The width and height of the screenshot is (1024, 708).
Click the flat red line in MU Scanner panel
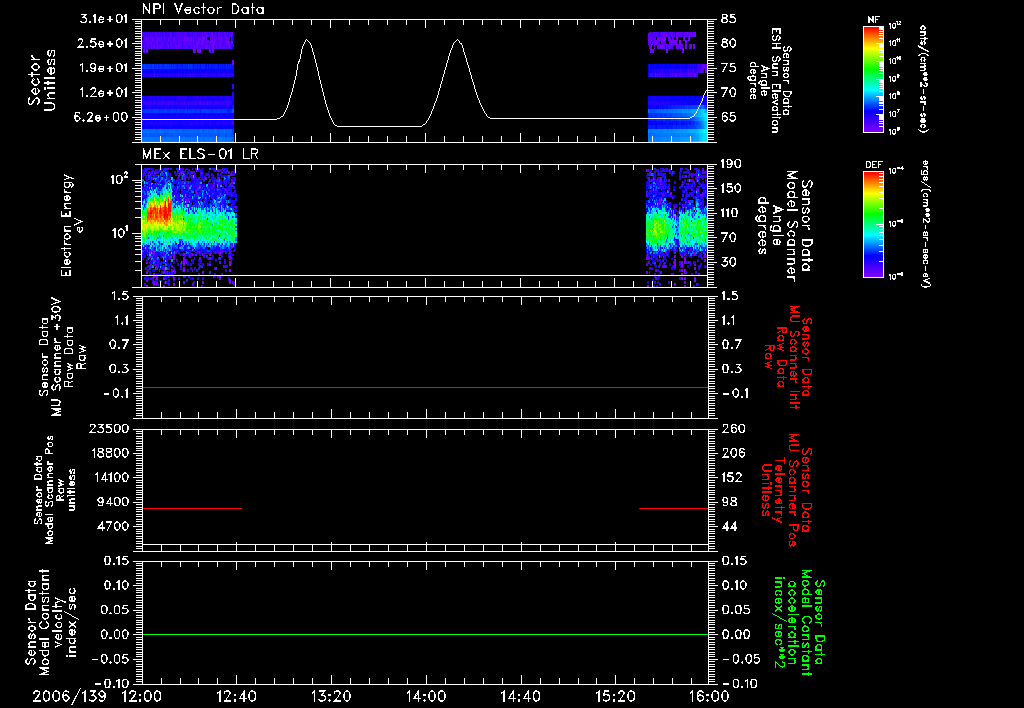coord(425,388)
